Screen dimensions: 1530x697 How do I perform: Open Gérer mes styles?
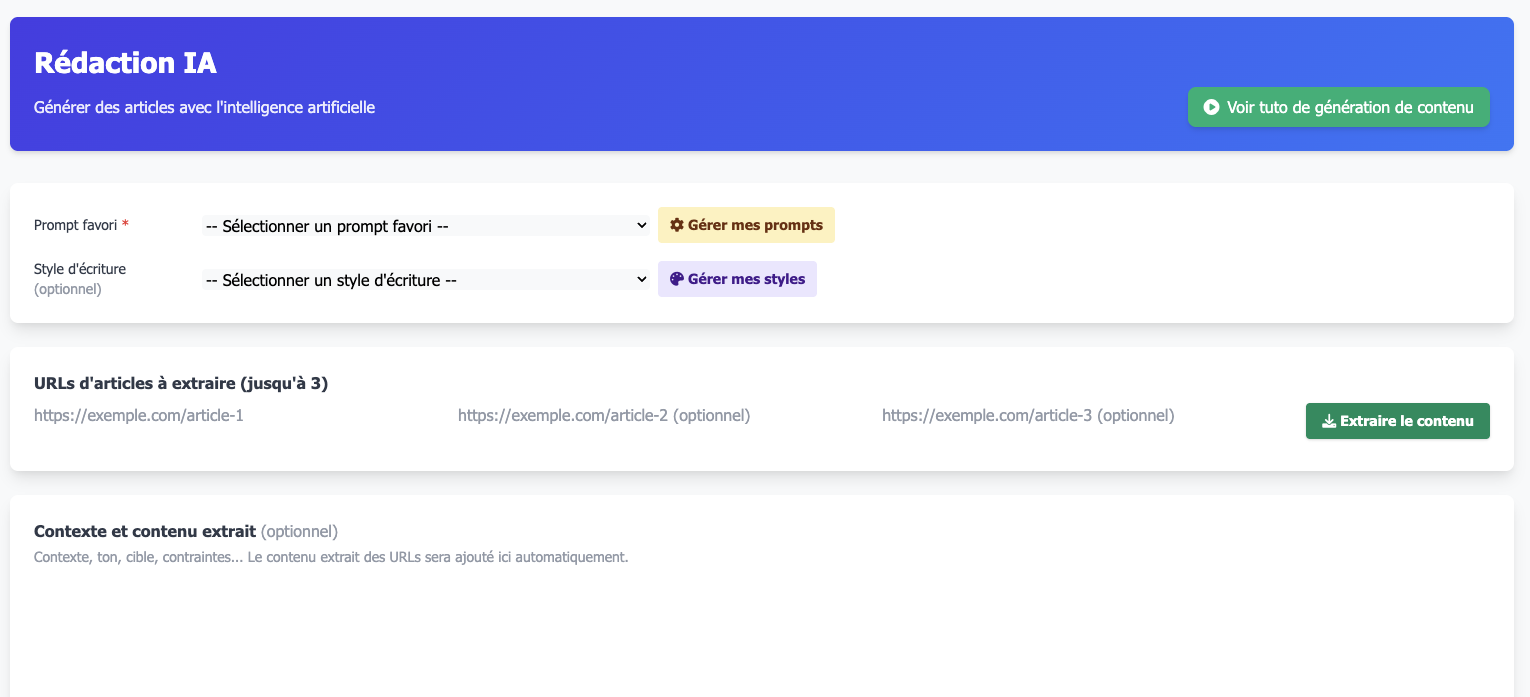pyautogui.click(x=737, y=278)
